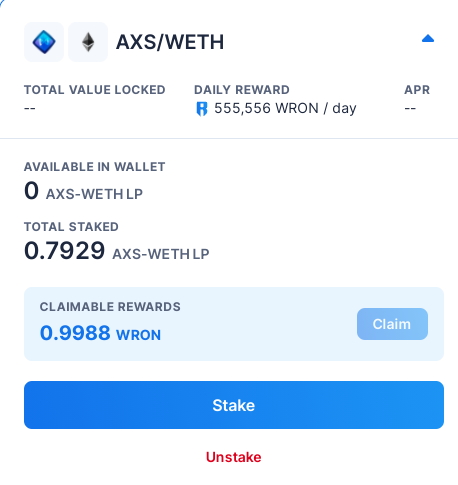This screenshot has height=485, width=458.
Task: Click the Daily Reward heading
Action: 242,90
